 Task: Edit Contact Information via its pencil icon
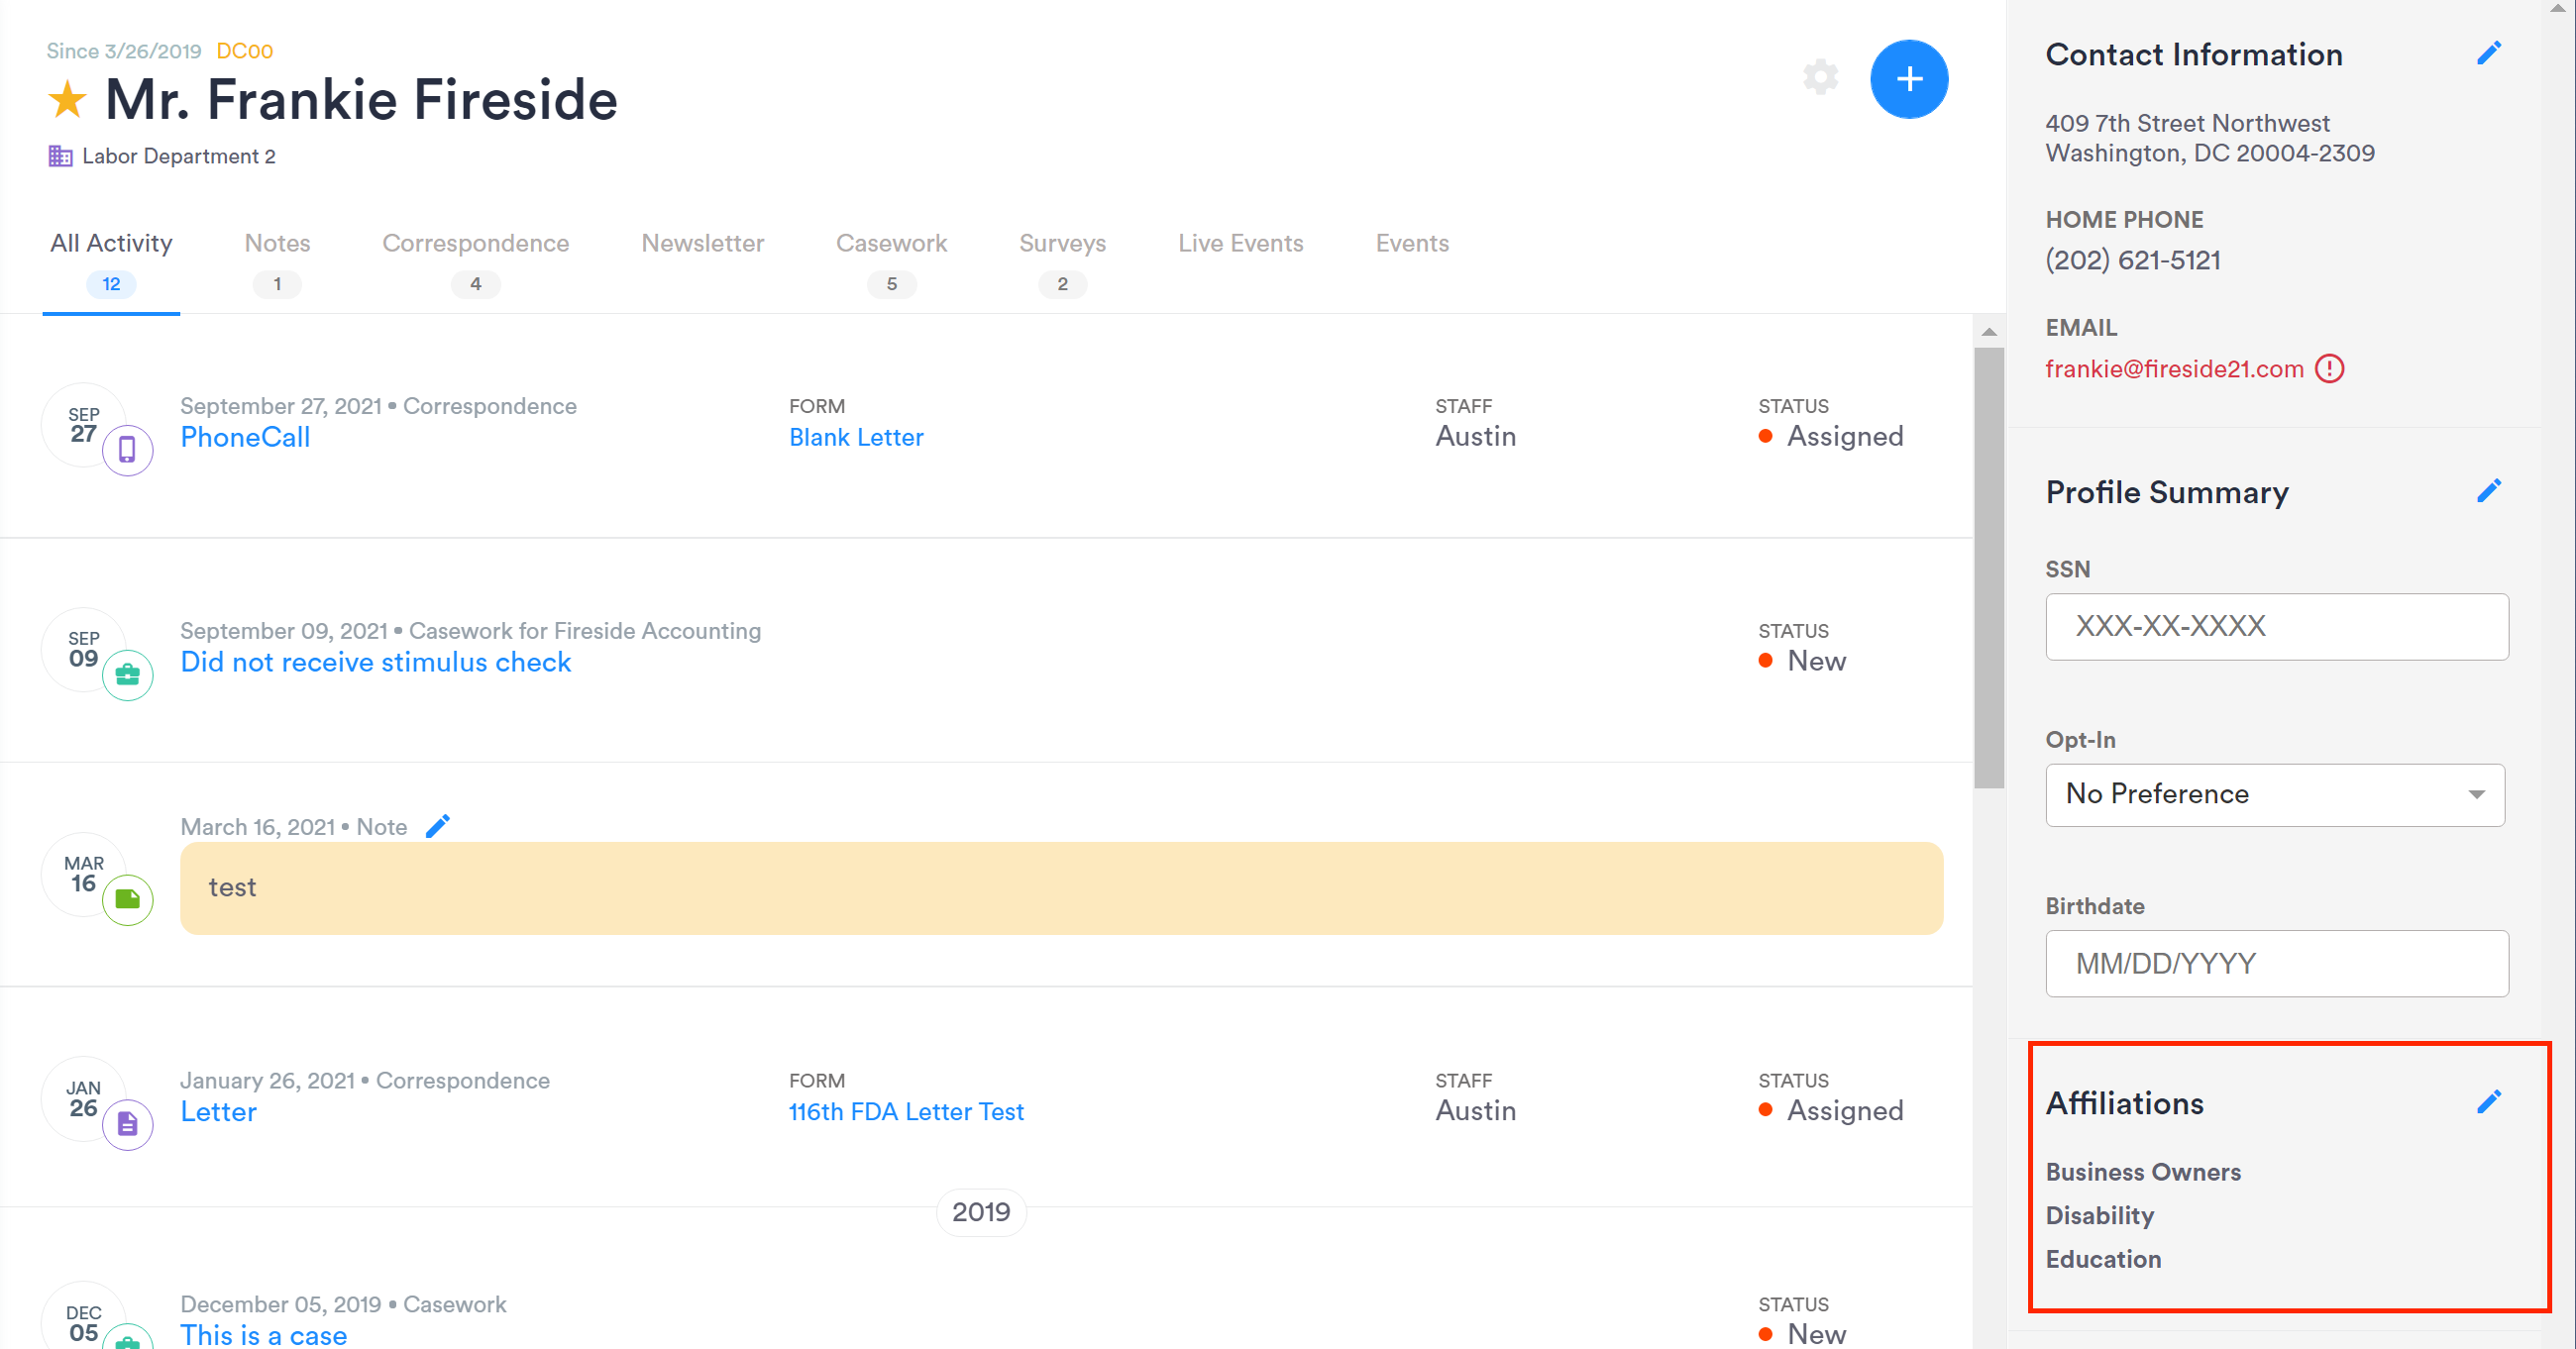pos(2489,52)
